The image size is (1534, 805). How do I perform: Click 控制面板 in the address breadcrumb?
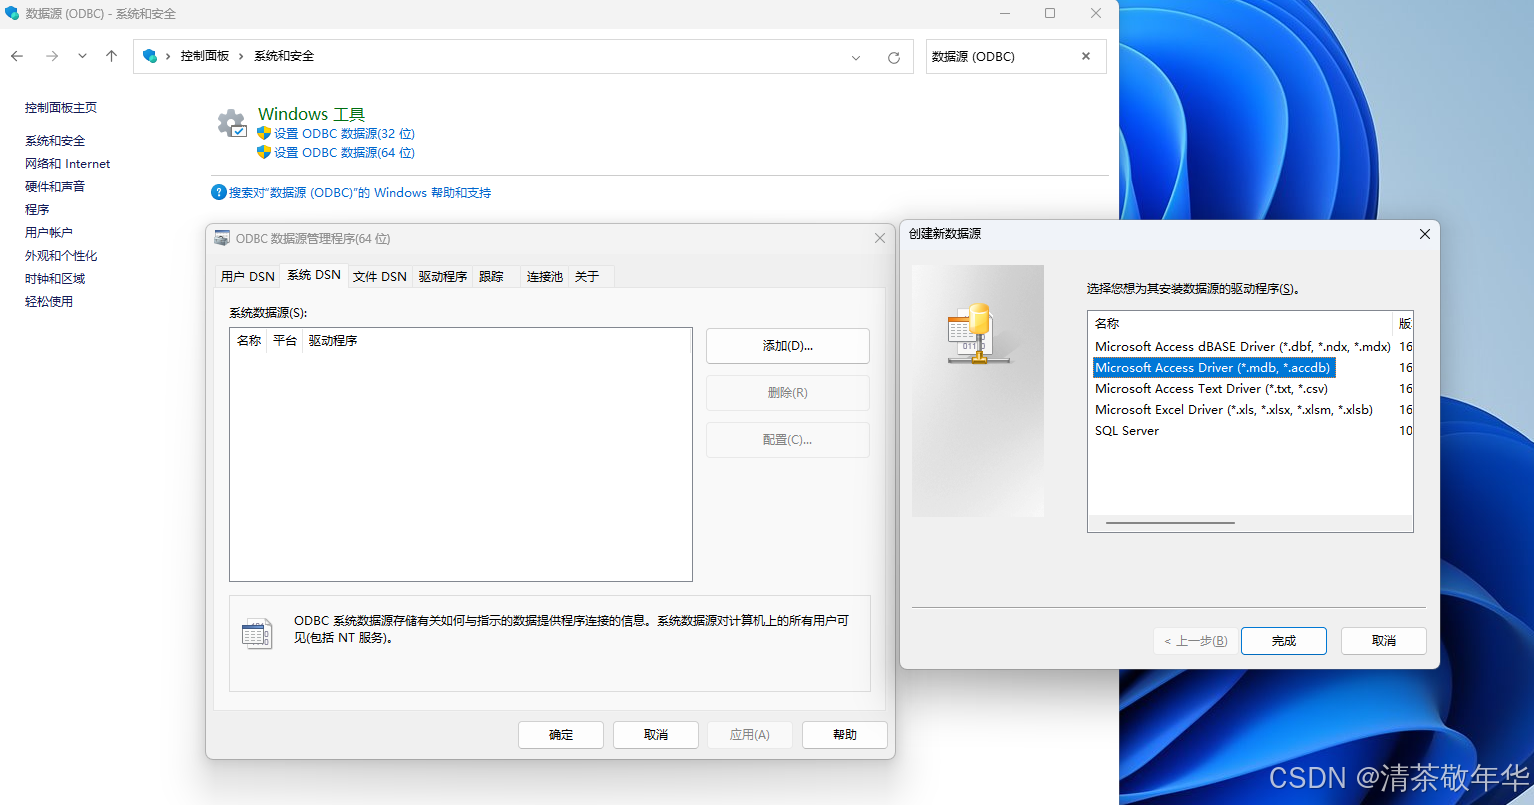click(205, 56)
